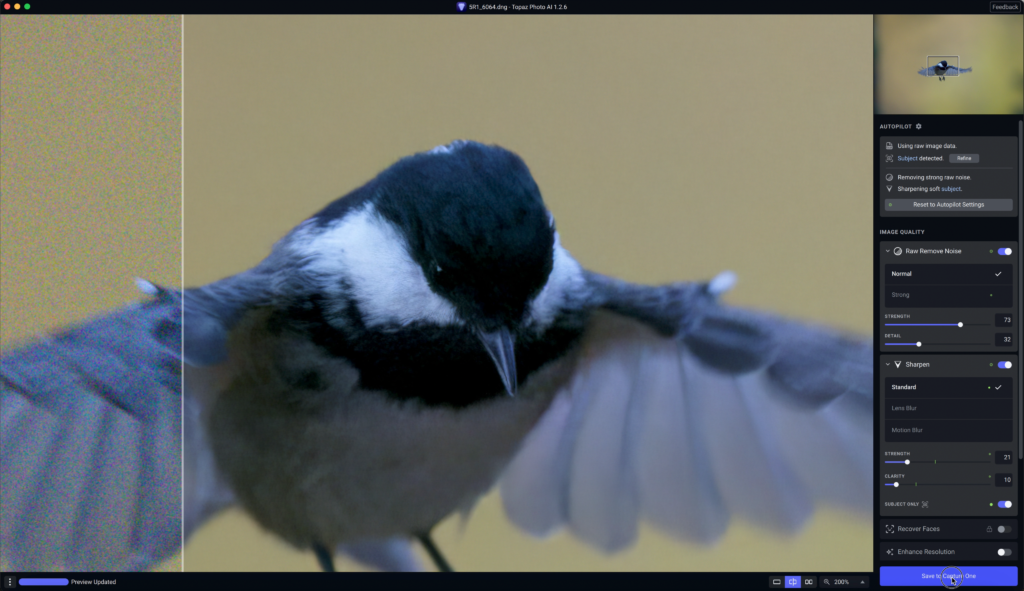Viewport: 1024px width, 591px height.
Task: Collapse the Sharpen section chevron
Action: click(887, 365)
